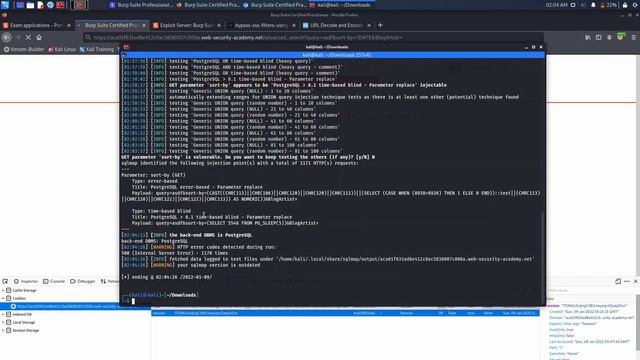Expand Cache Storage tree node

pyautogui.click(x=3, y=290)
